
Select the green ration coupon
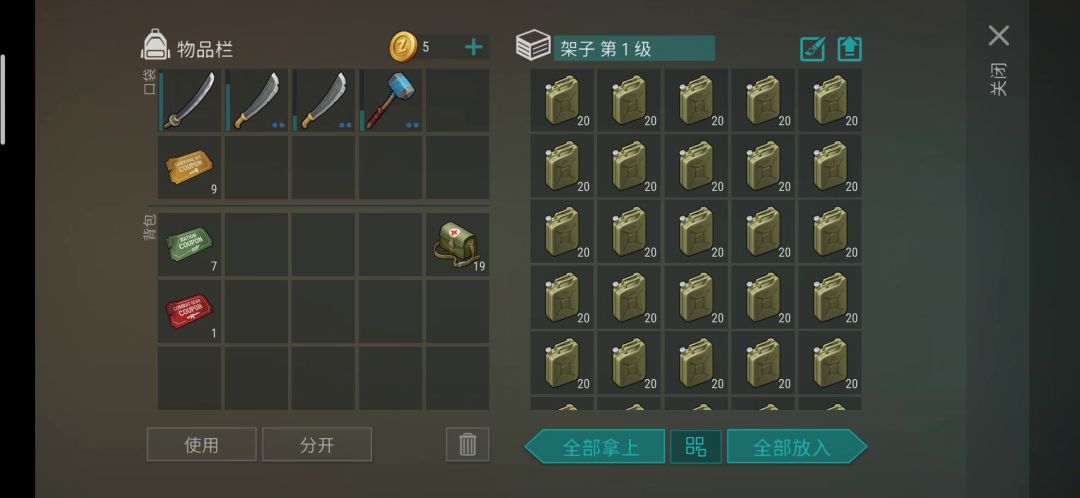point(189,245)
